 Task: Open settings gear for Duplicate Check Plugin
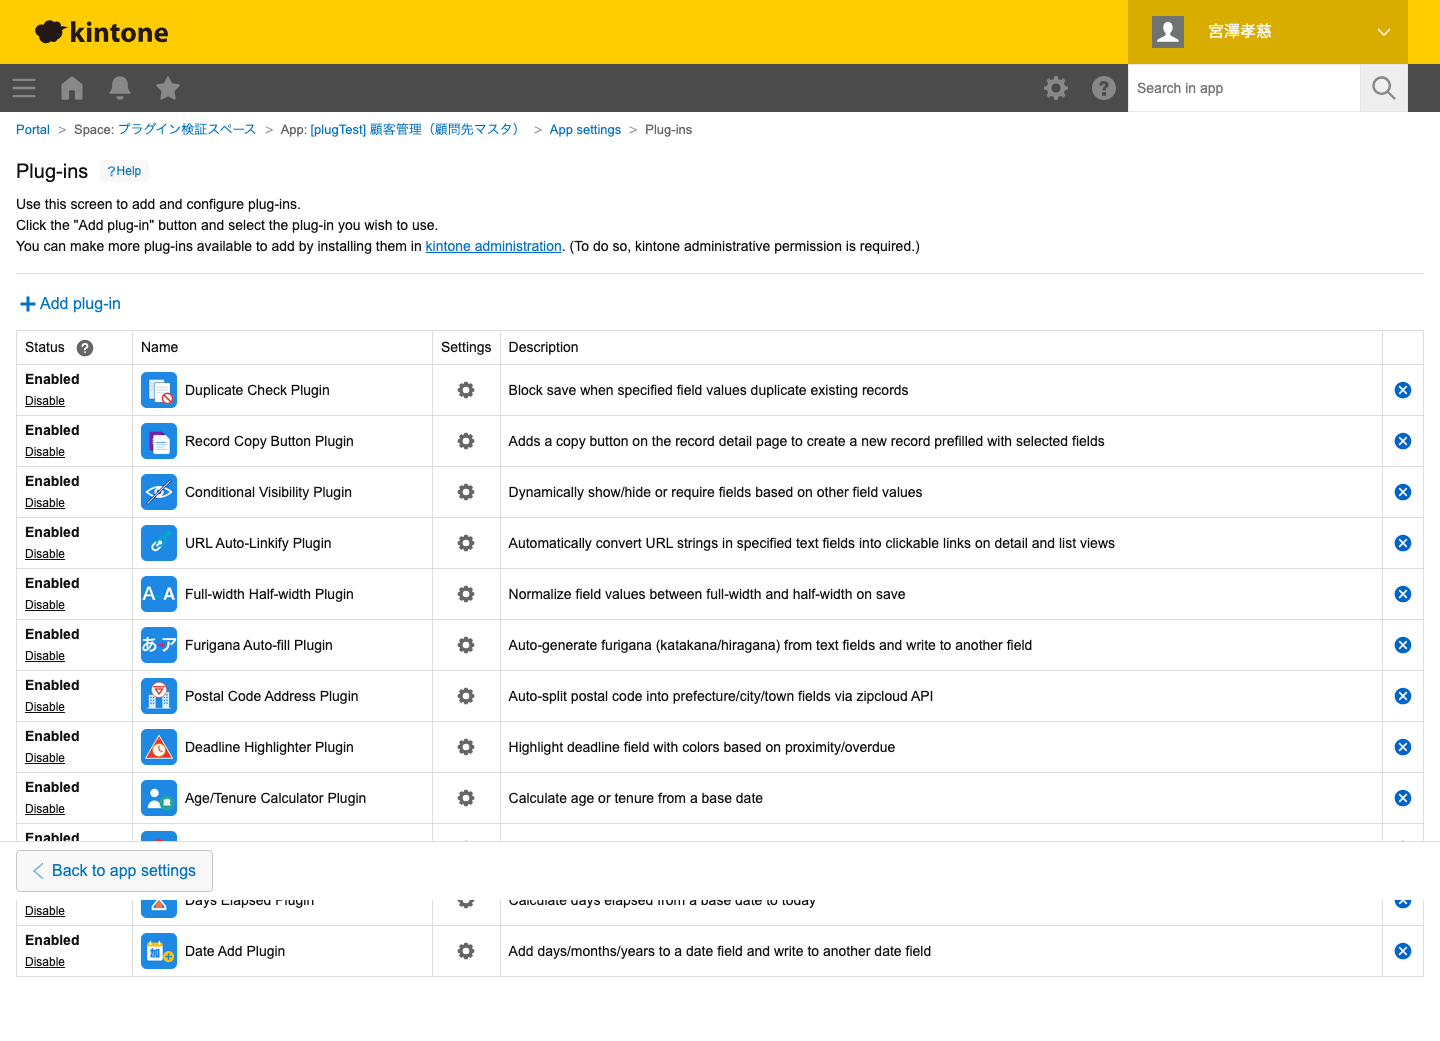466,390
